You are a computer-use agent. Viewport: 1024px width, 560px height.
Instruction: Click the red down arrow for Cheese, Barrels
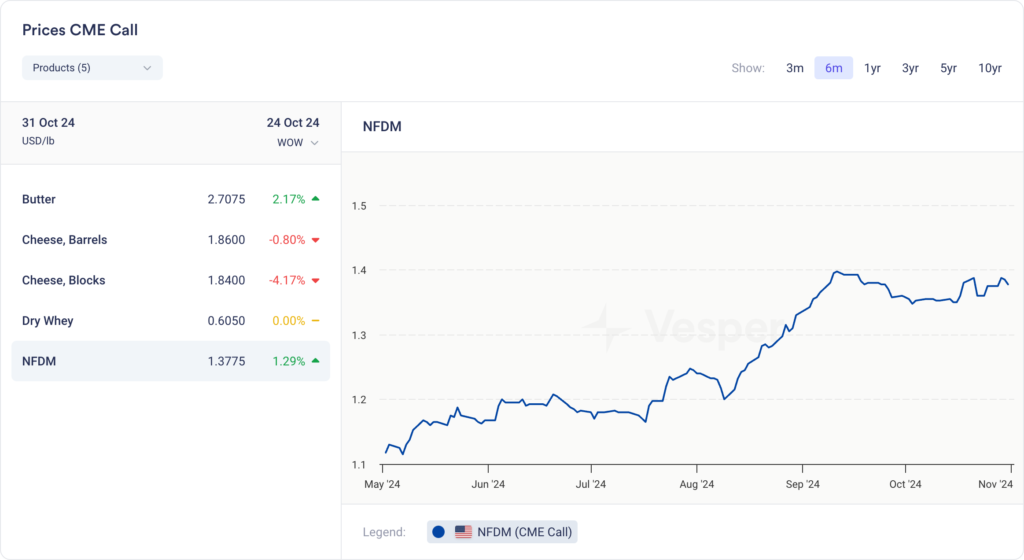[x=315, y=240]
